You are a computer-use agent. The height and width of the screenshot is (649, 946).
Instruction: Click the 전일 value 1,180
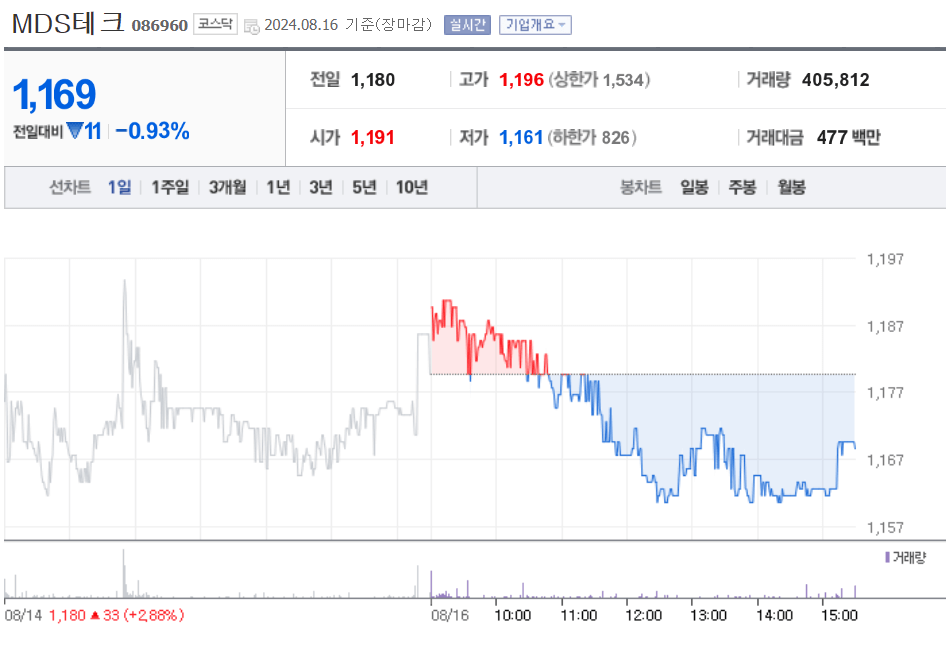373,80
